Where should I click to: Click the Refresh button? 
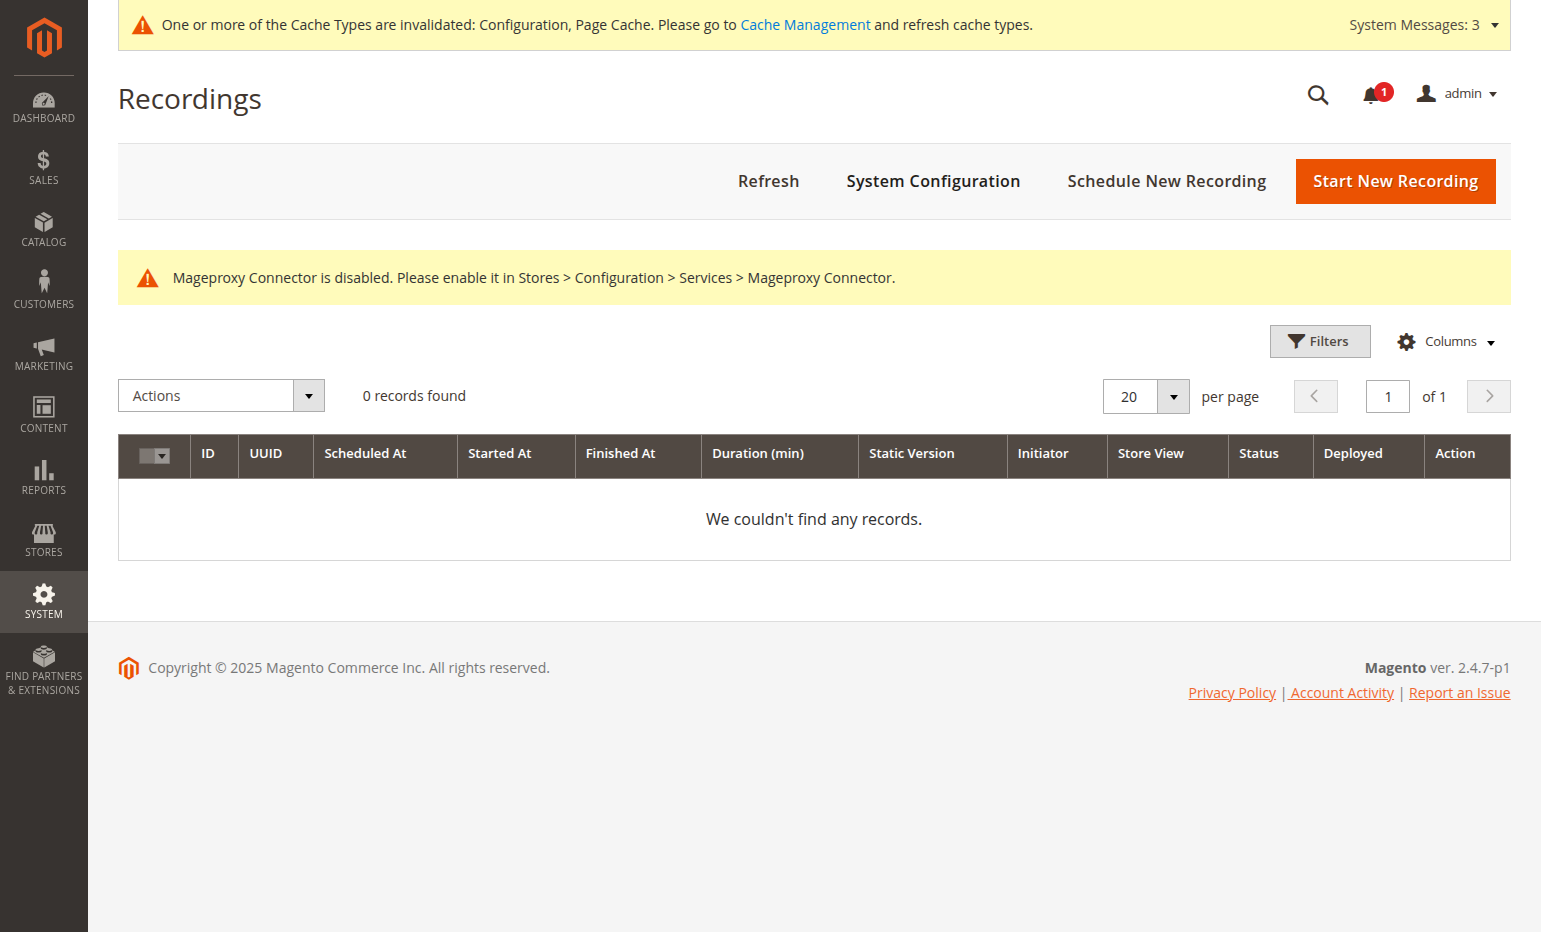(x=768, y=181)
